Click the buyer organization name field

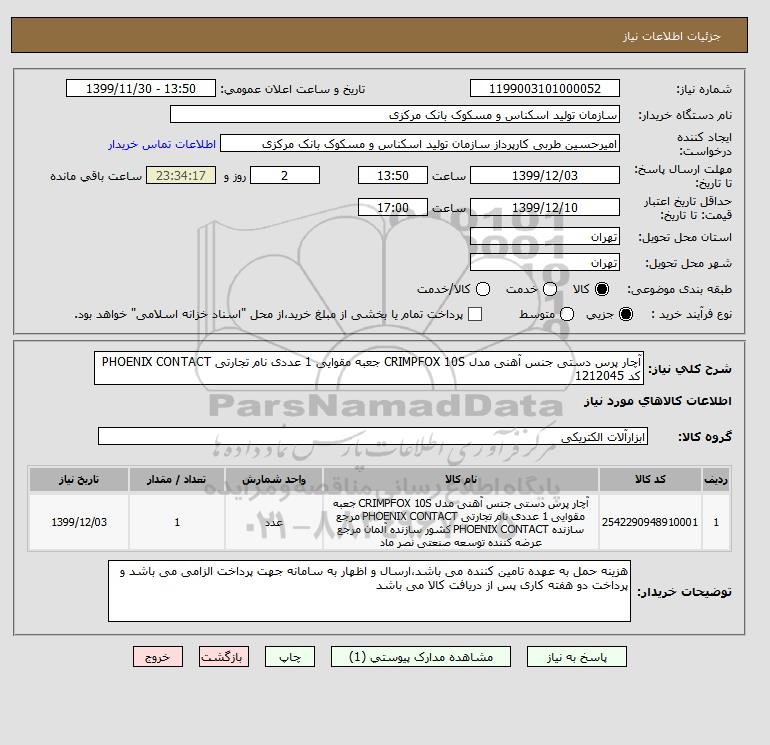coord(395,114)
